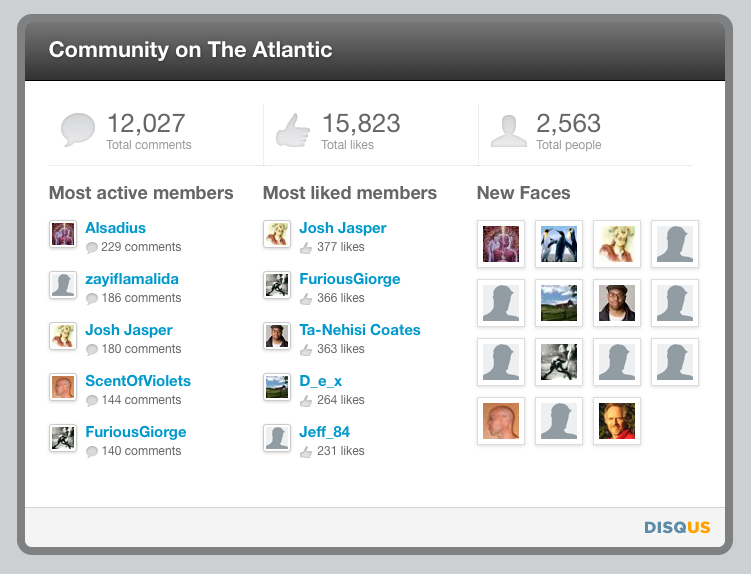
Task: Open the Ta-Nehisi Coates profile link
Action: (x=360, y=330)
